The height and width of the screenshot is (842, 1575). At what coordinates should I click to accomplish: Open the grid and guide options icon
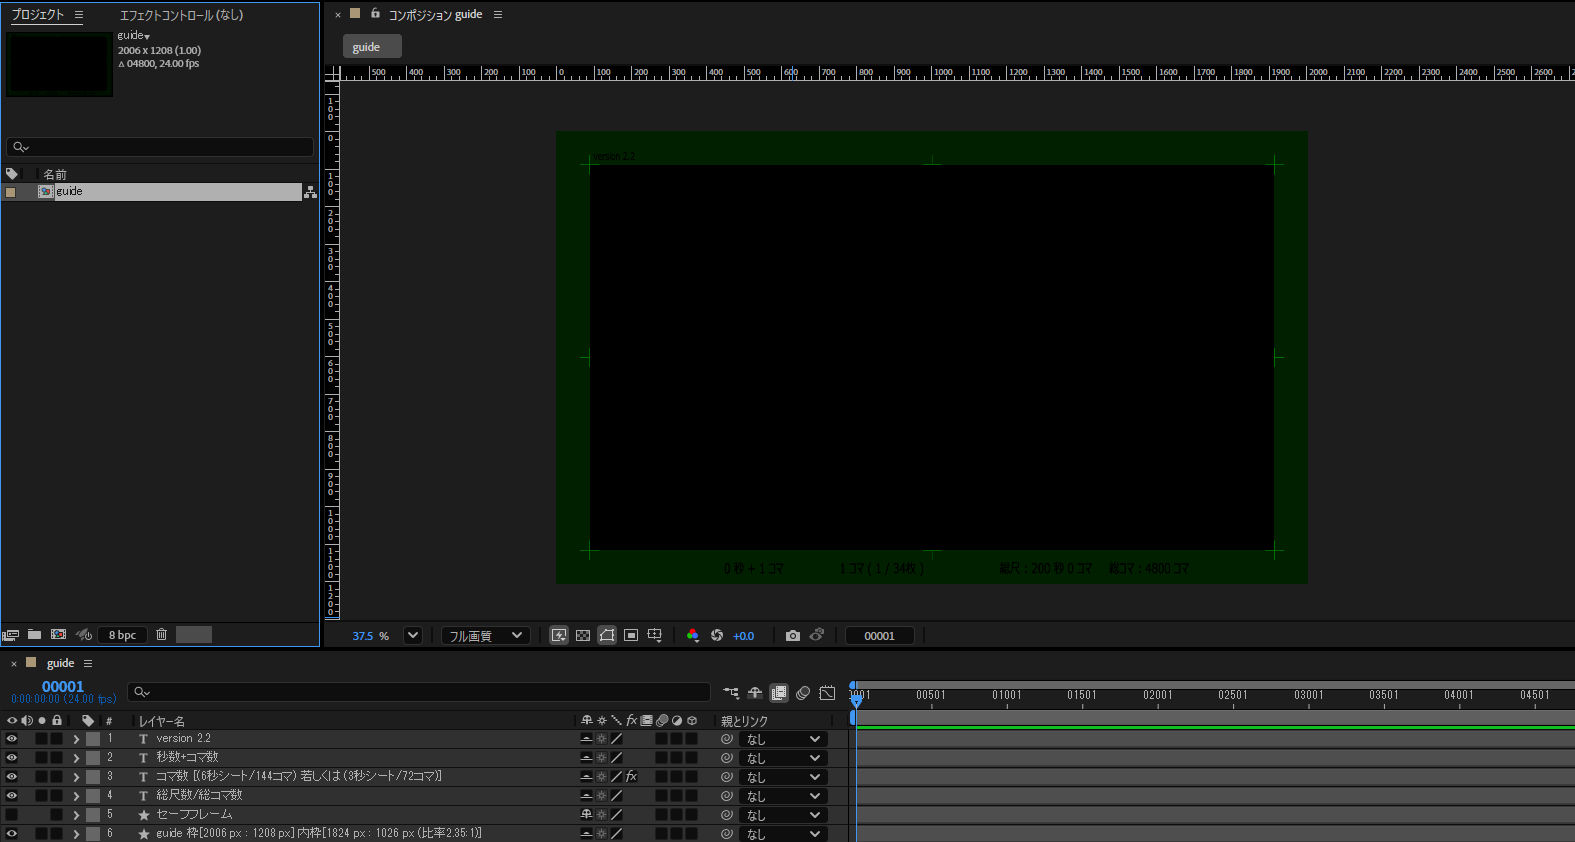pos(655,636)
